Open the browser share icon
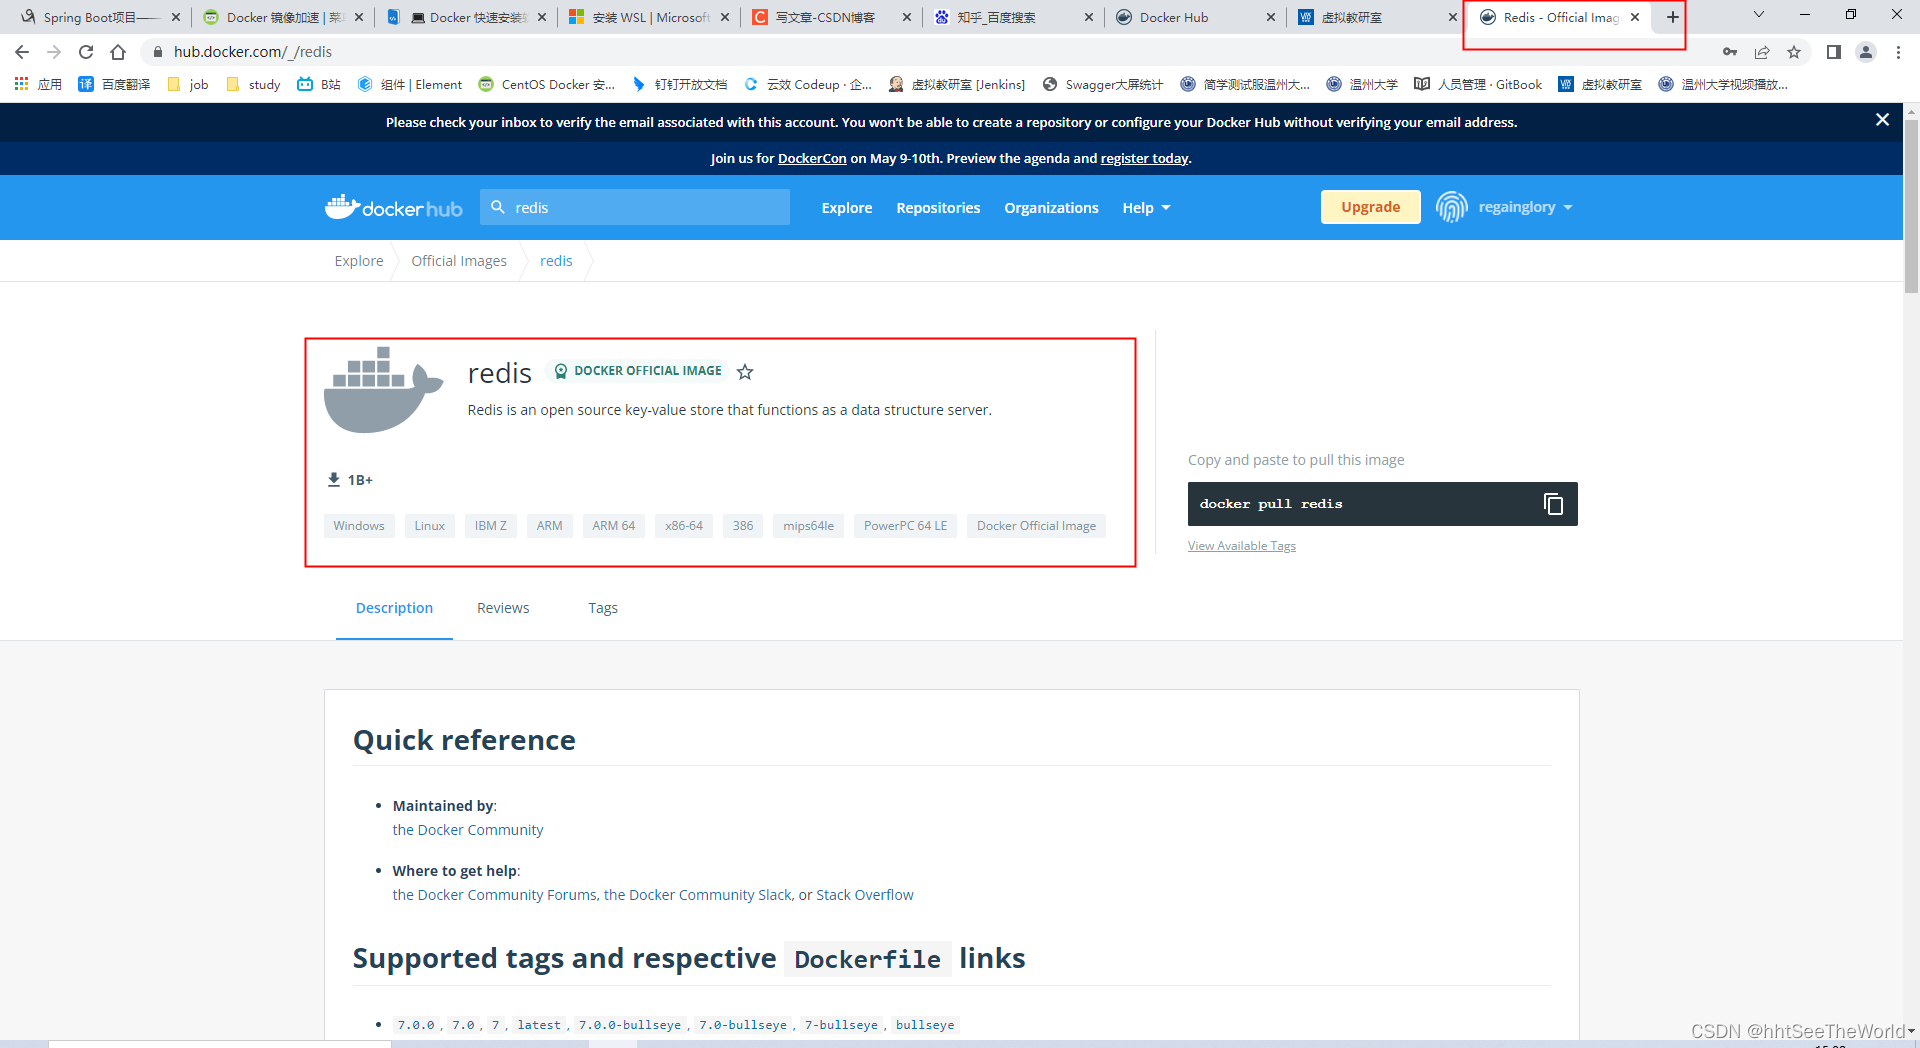The width and height of the screenshot is (1920, 1048). coord(1762,52)
